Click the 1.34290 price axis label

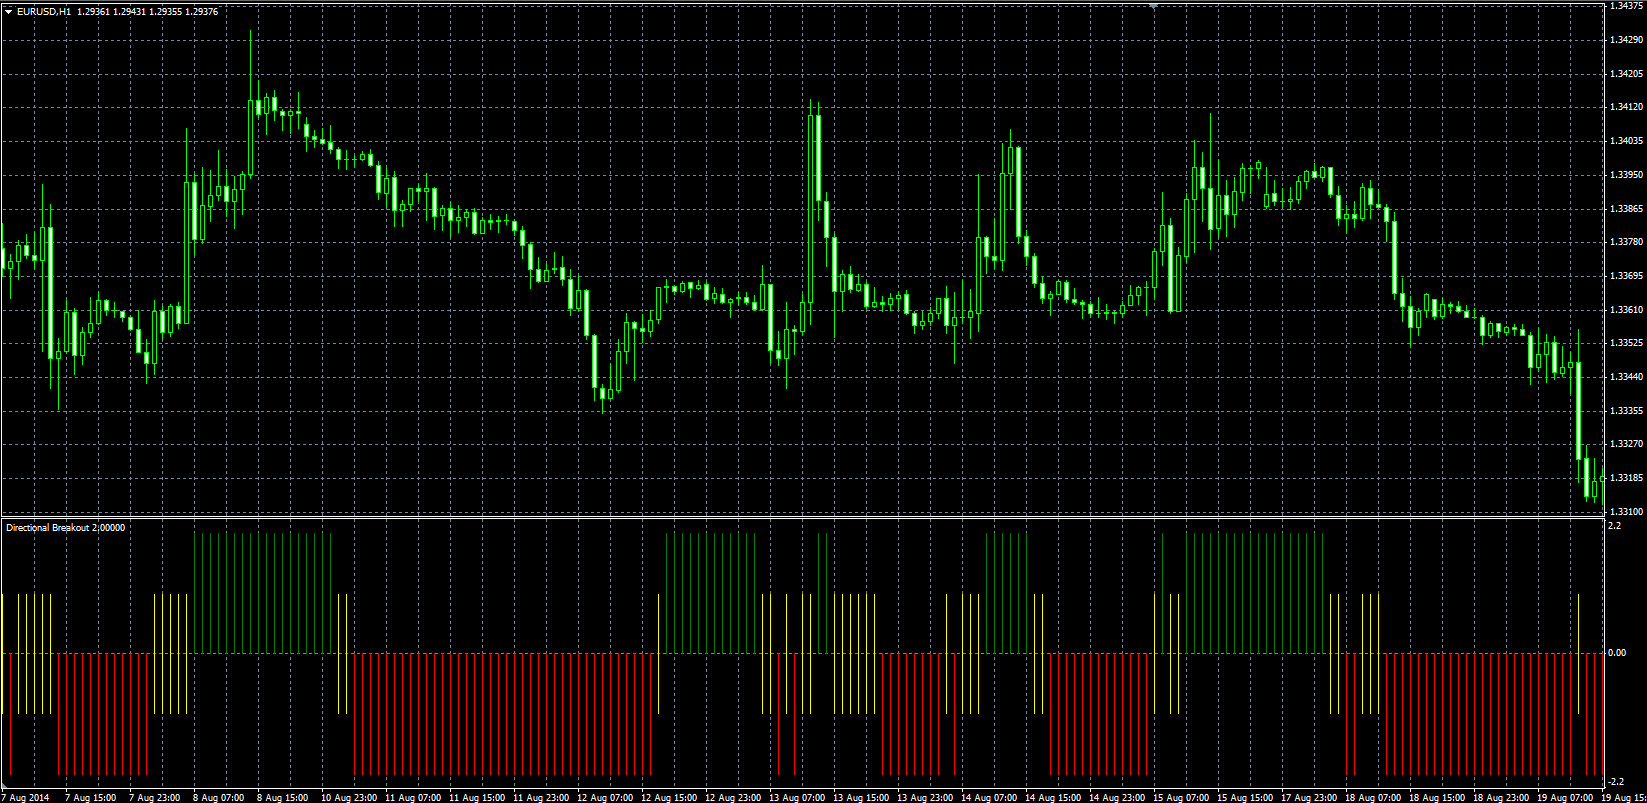[x=1626, y=40]
